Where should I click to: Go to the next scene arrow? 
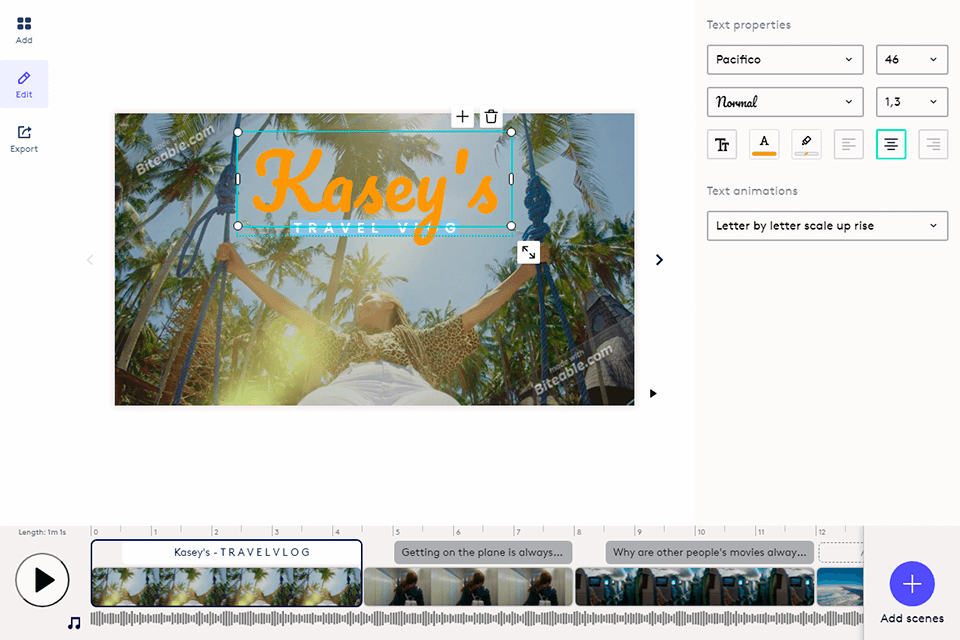tap(659, 260)
